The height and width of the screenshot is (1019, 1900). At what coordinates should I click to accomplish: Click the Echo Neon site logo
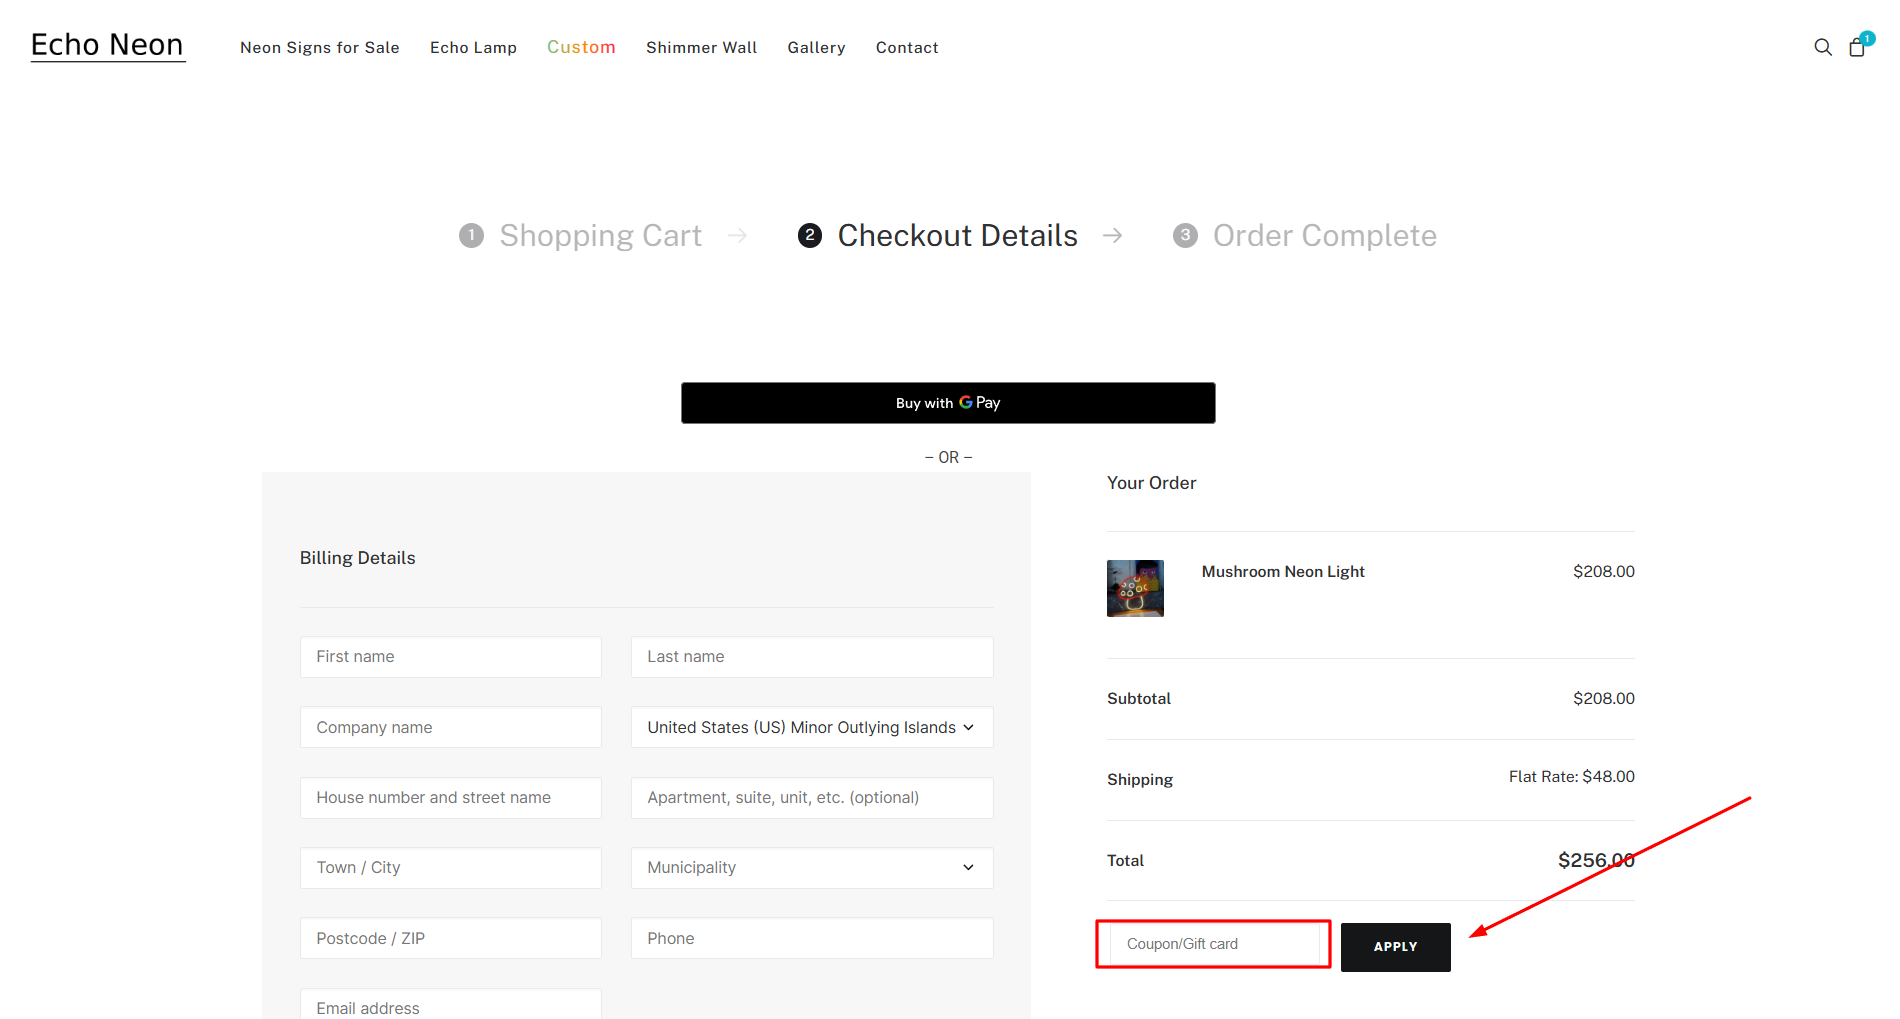click(107, 45)
